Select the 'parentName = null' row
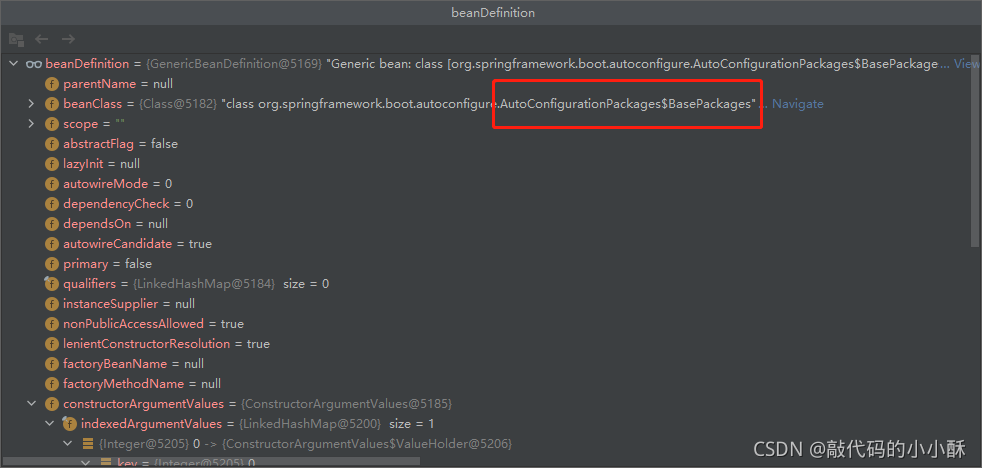The image size is (982, 468). coord(118,84)
